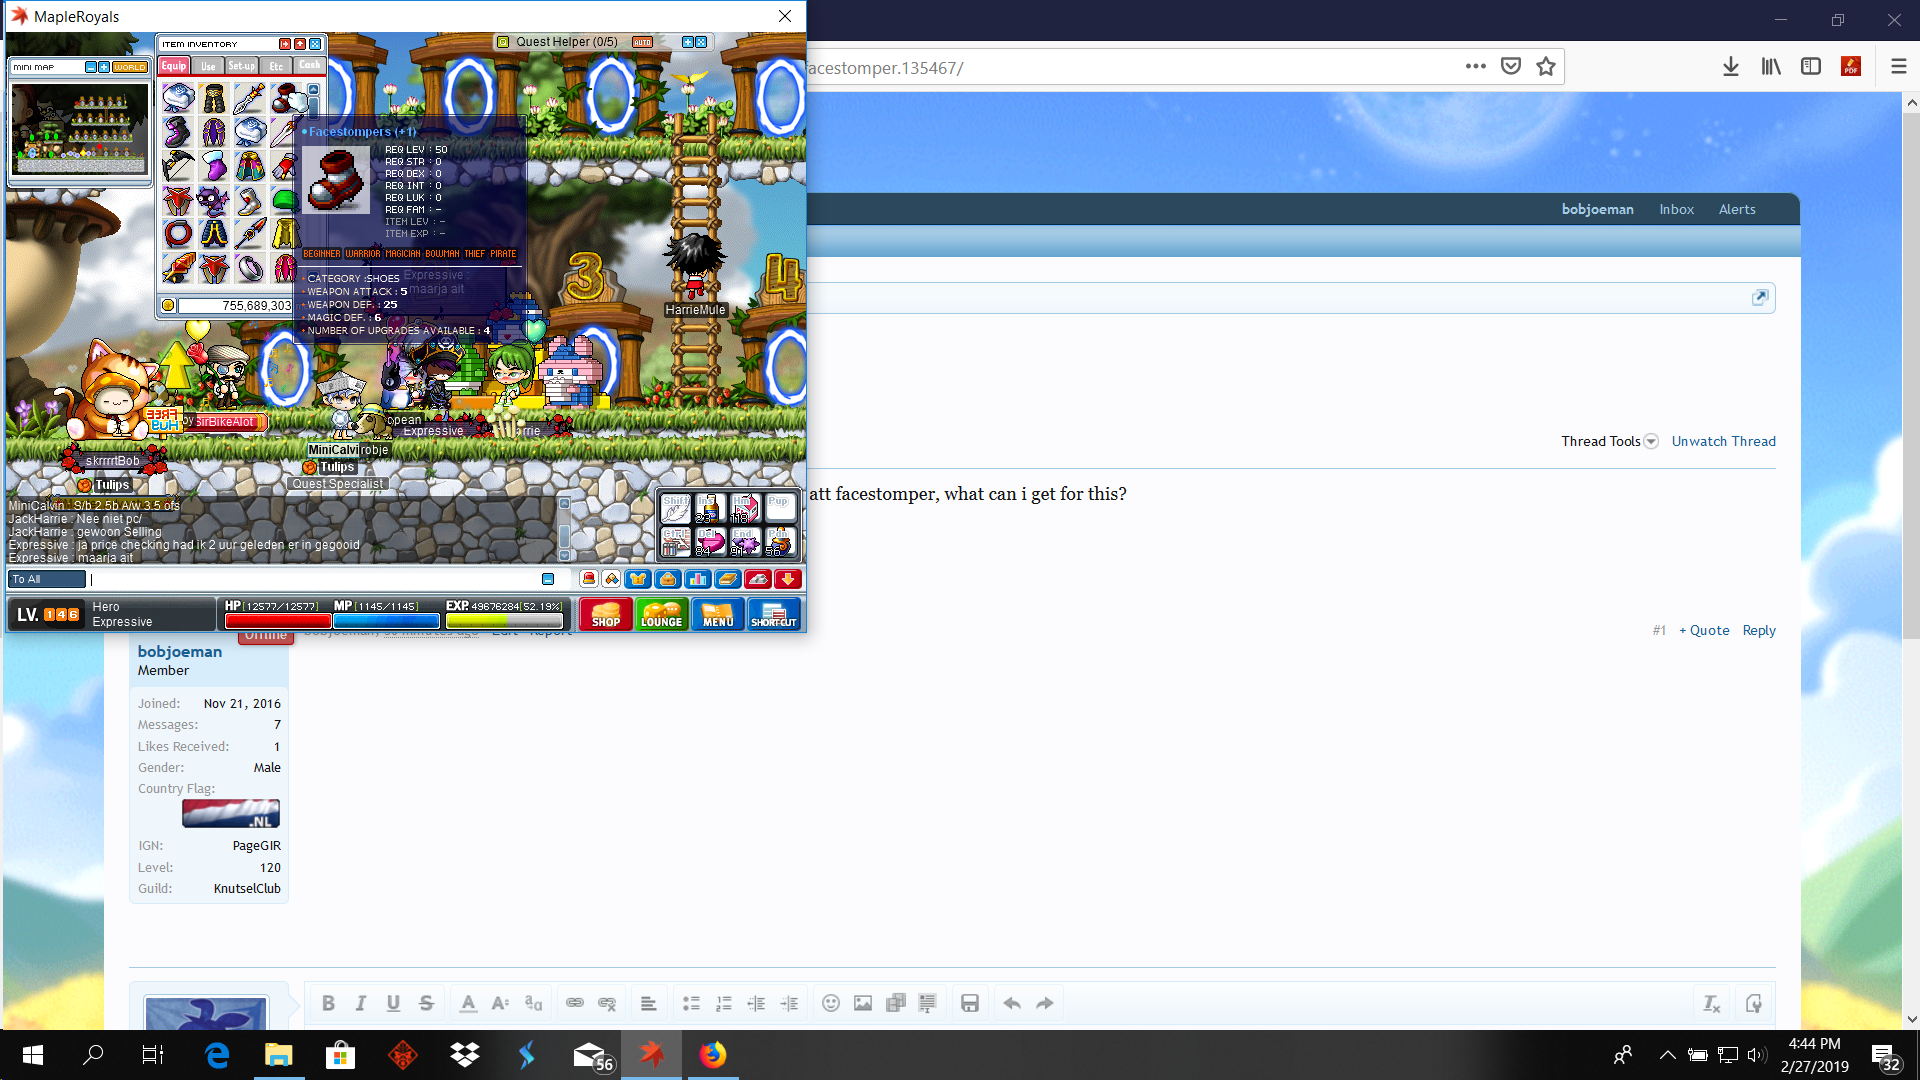Use the Del quick slot item
Viewport: 1920px width, 1080px height.
coord(710,541)
